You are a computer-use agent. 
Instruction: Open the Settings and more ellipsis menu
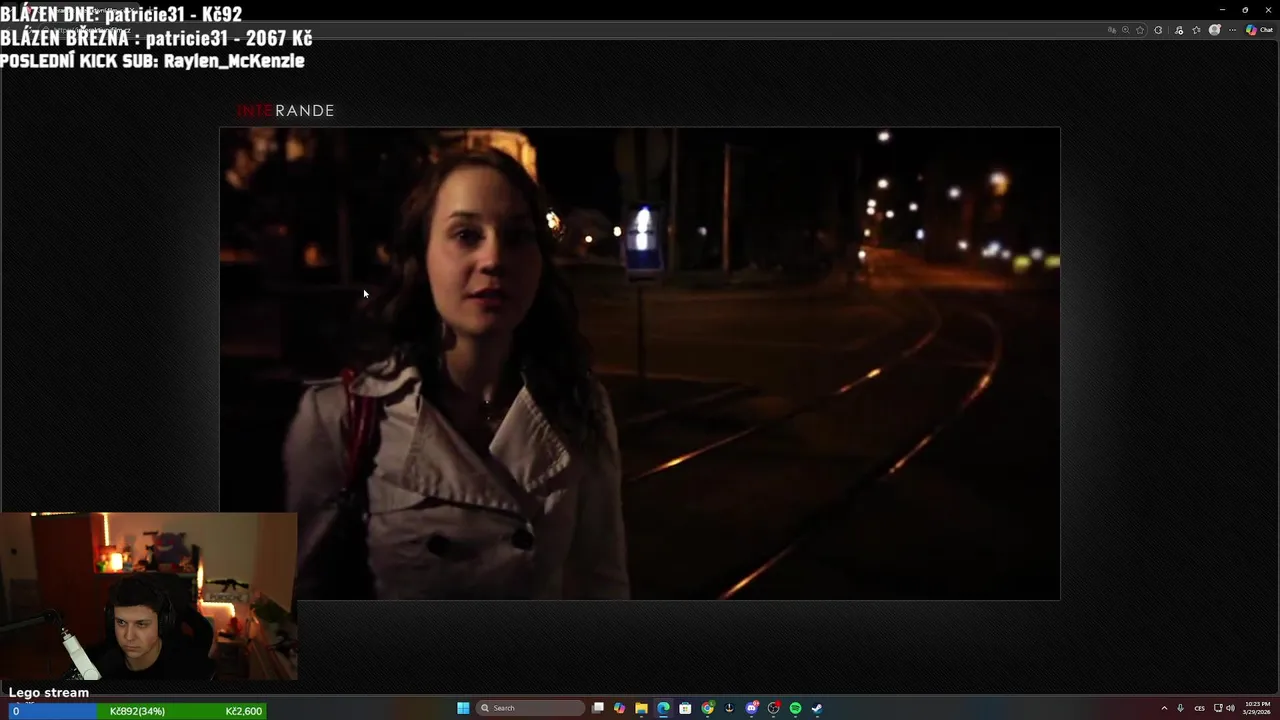1232,30
